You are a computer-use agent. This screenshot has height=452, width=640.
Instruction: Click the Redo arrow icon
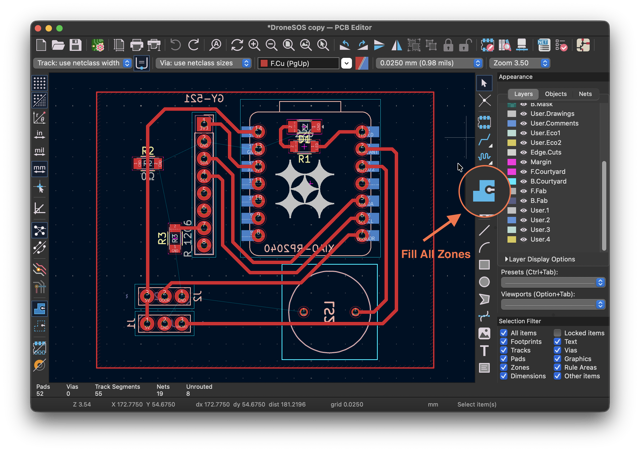pos(193,45)
